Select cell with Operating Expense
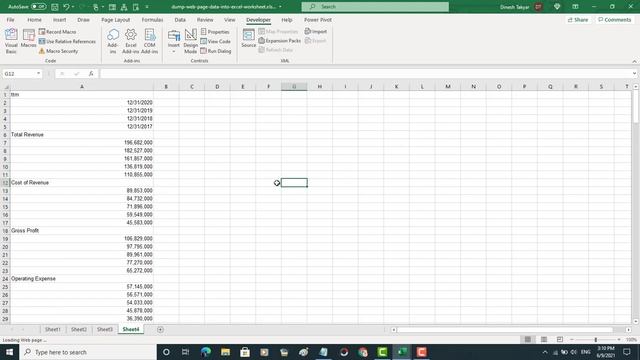The height and width of the screenshot is (360, 640). (x=82, y=278)
